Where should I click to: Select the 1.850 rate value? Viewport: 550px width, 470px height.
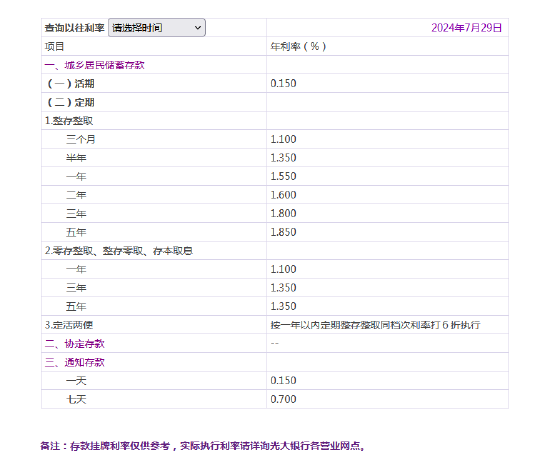click(x=283, y=232)
